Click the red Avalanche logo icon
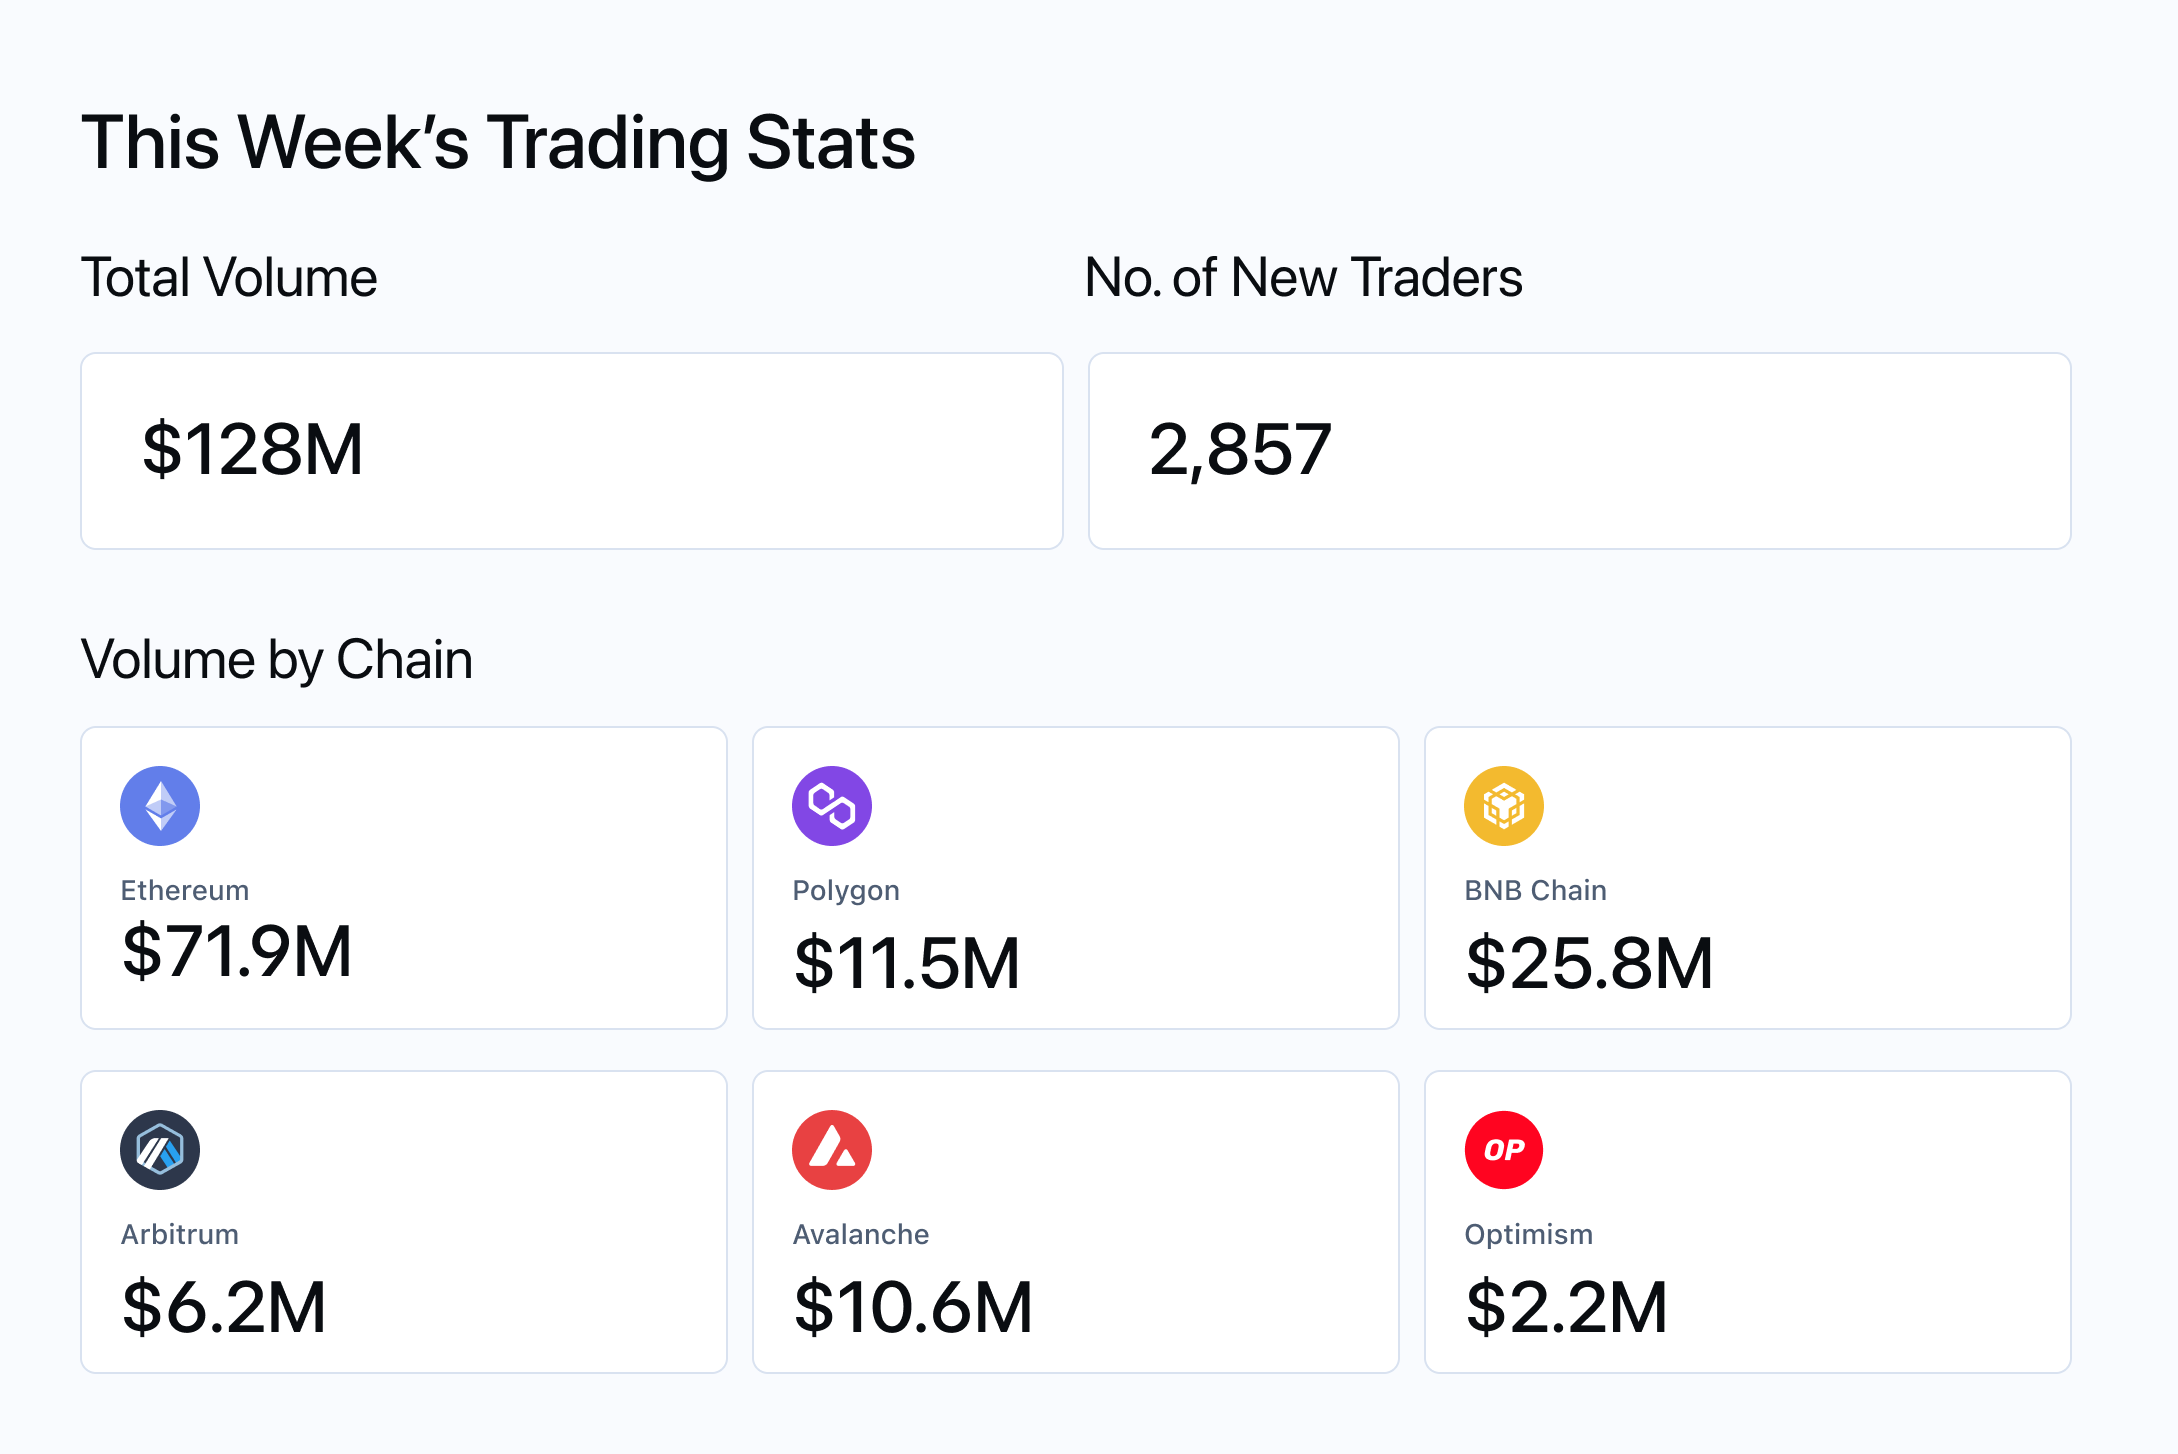 click(x=832, y=1150)
